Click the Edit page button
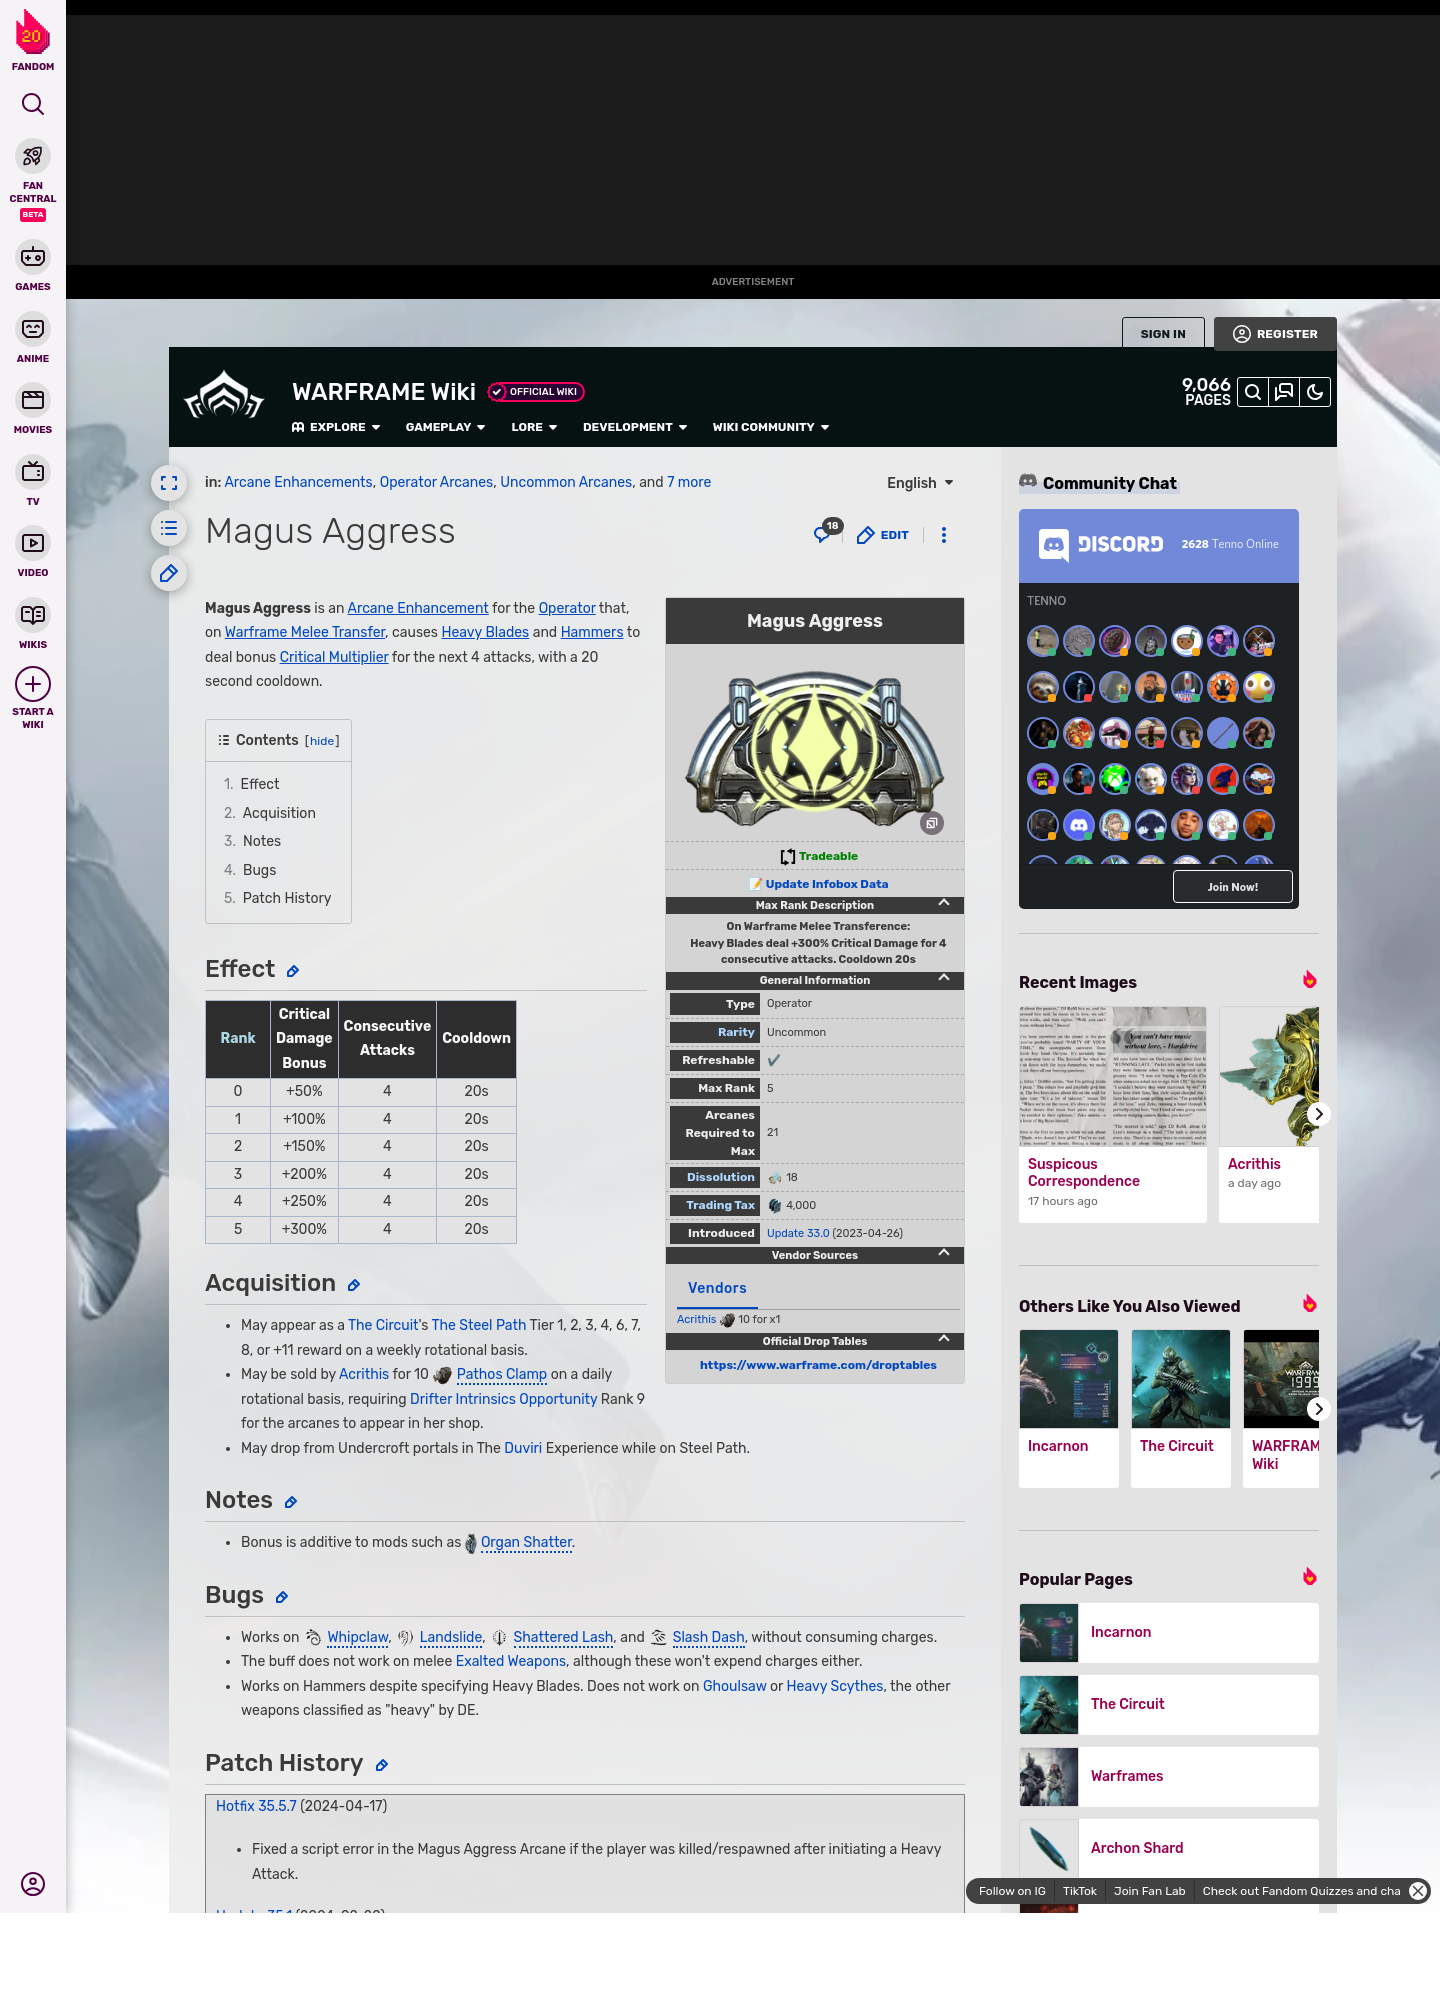Screen dimensions: 1440x2000 pyautogui.click(x=883, y=535)
